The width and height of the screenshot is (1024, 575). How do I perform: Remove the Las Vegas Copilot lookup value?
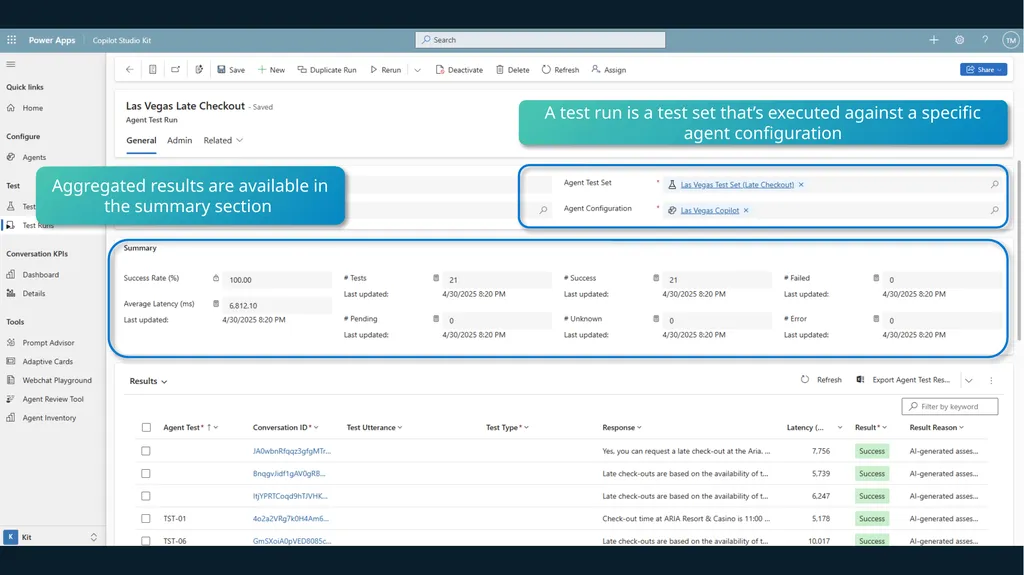tap(746, 210)
